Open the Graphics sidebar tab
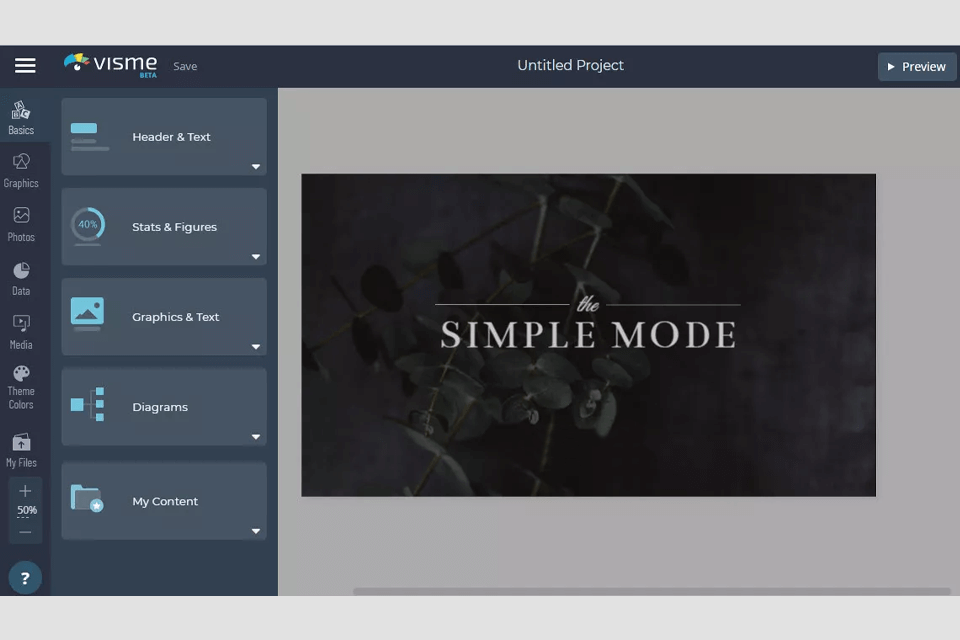Screen dimensions: 960x640 [x=21, y=171]
